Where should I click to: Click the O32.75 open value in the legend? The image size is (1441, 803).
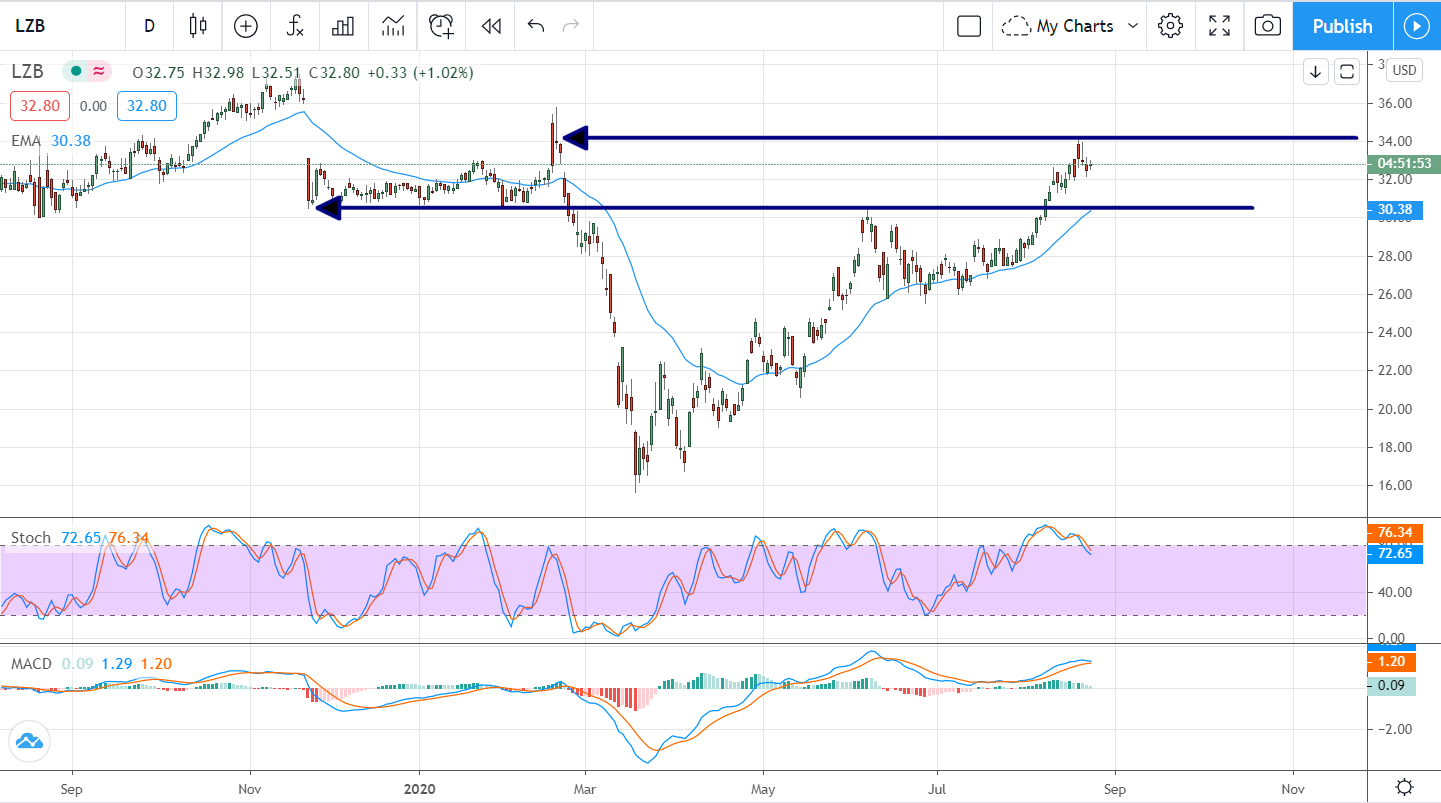pos(160,72)
